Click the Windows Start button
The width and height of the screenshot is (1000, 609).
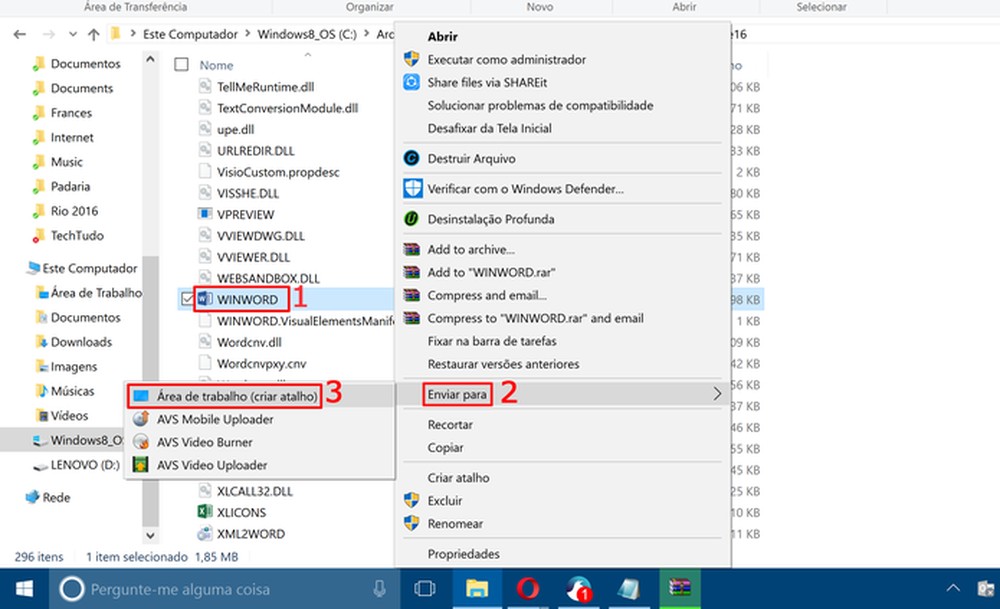point(24,589)
